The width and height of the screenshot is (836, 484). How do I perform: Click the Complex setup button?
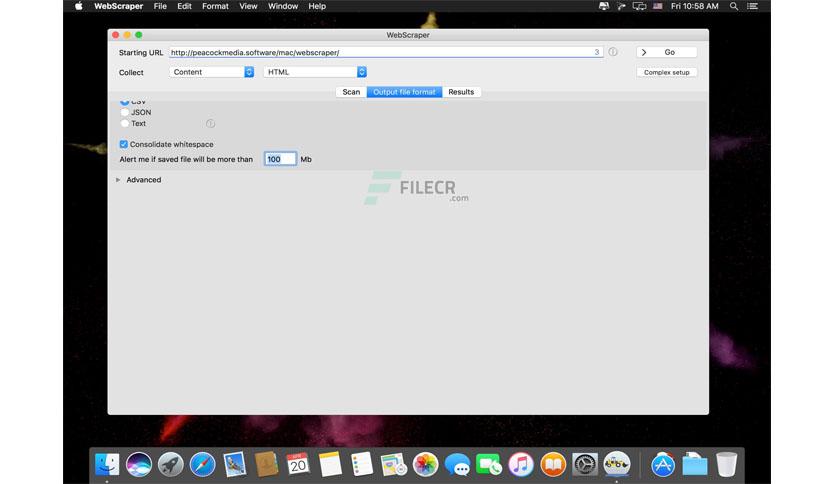pos(666,72)
